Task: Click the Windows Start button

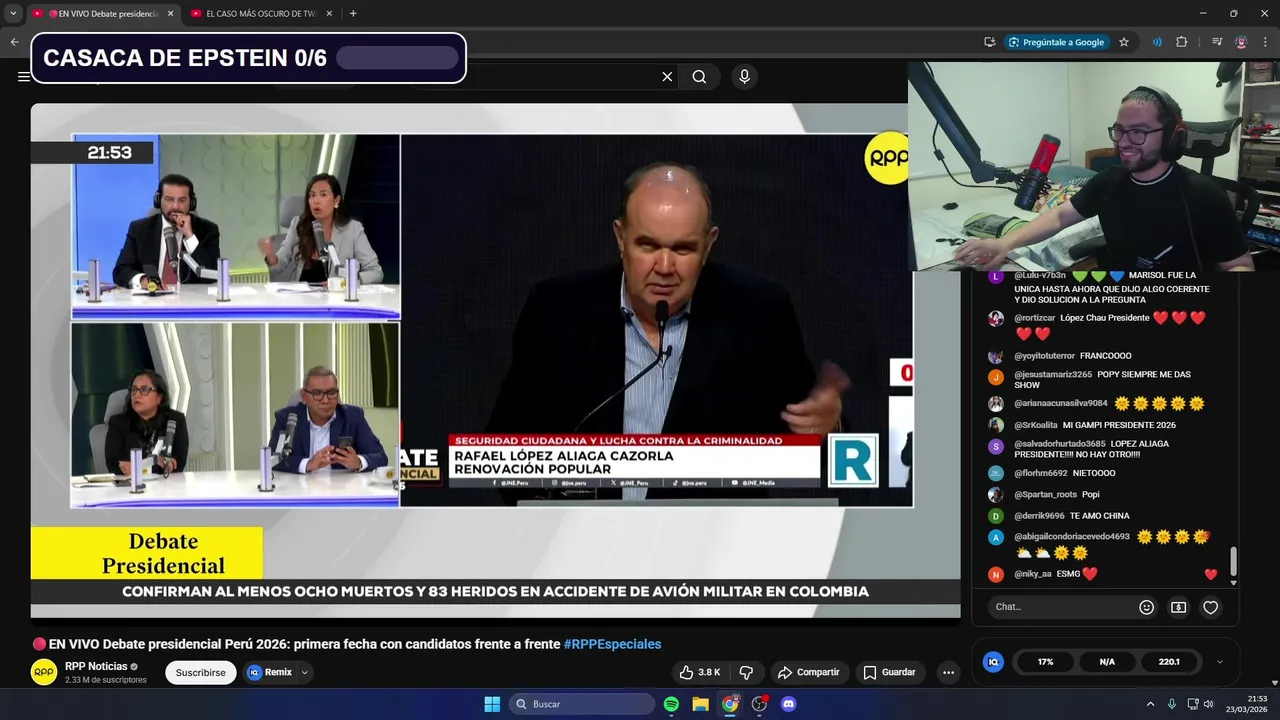Action: click(492, 704)
